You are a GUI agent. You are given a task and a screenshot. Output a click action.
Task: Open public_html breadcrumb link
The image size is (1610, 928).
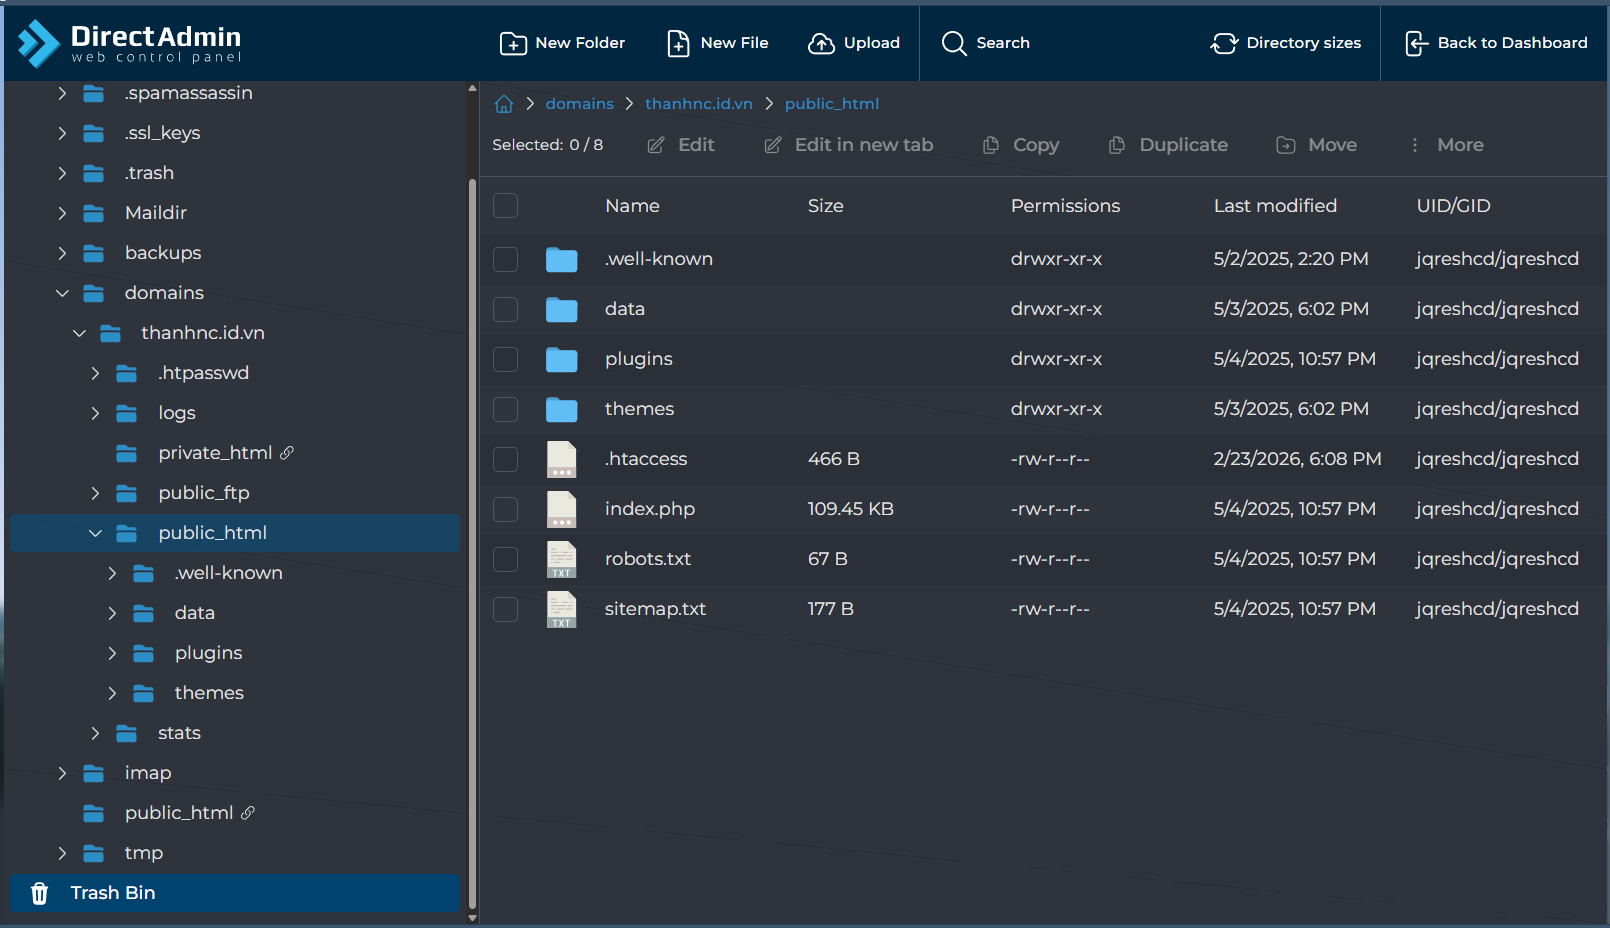pyautogui.click(x=832, y=104)
